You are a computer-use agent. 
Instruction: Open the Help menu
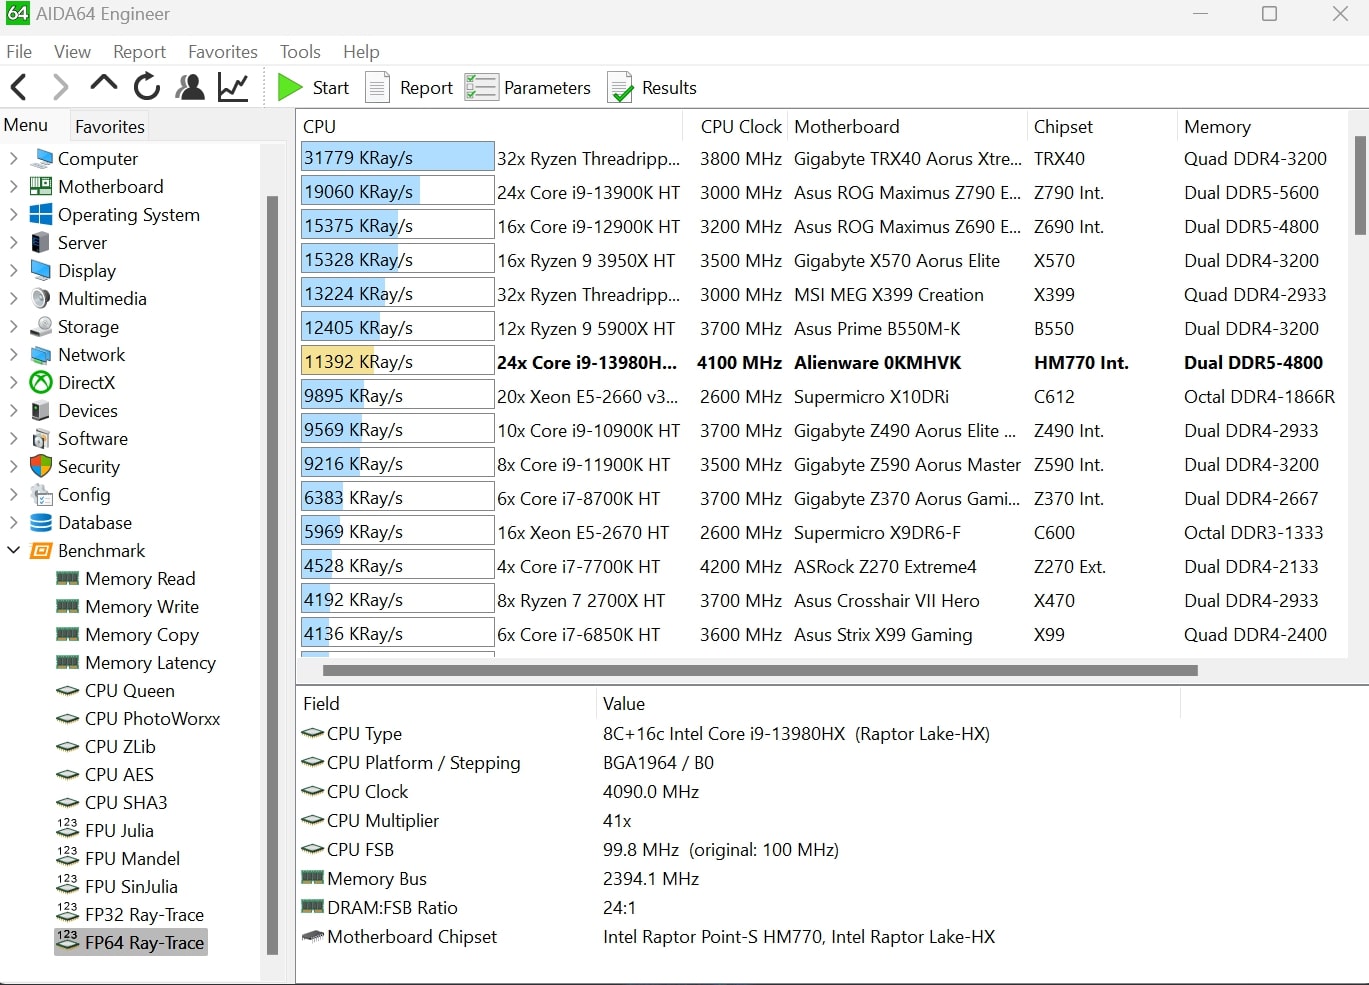tap(361, 51)
